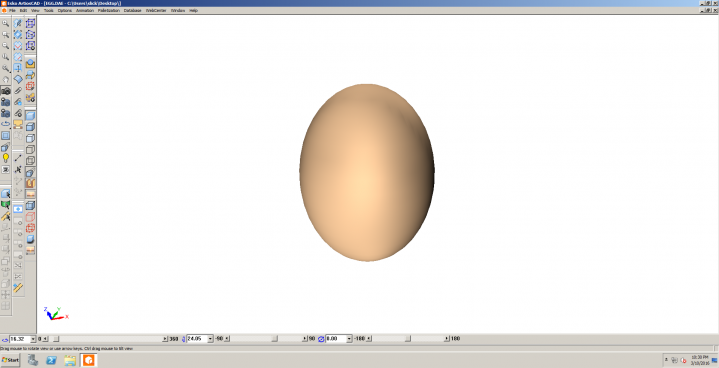
Task: Click the yellow ruler with arrow icon
Action: pyautogui.click(x=6, y=216)
